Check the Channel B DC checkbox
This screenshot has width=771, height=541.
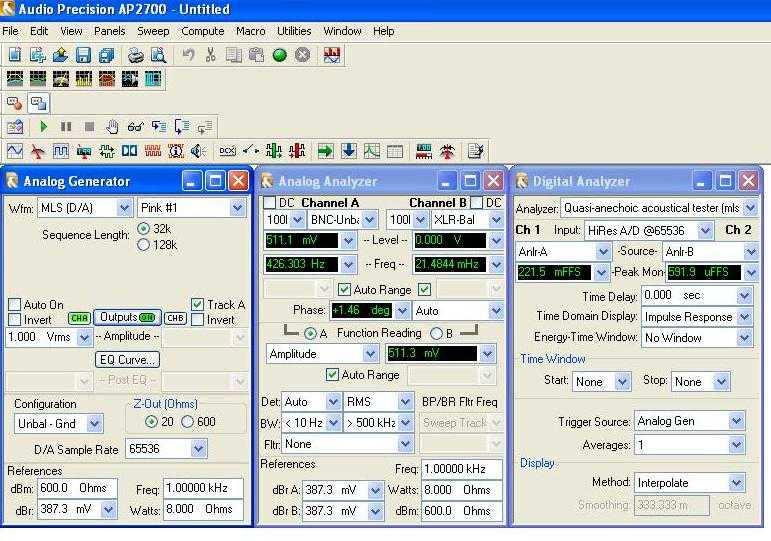point(476,203)
